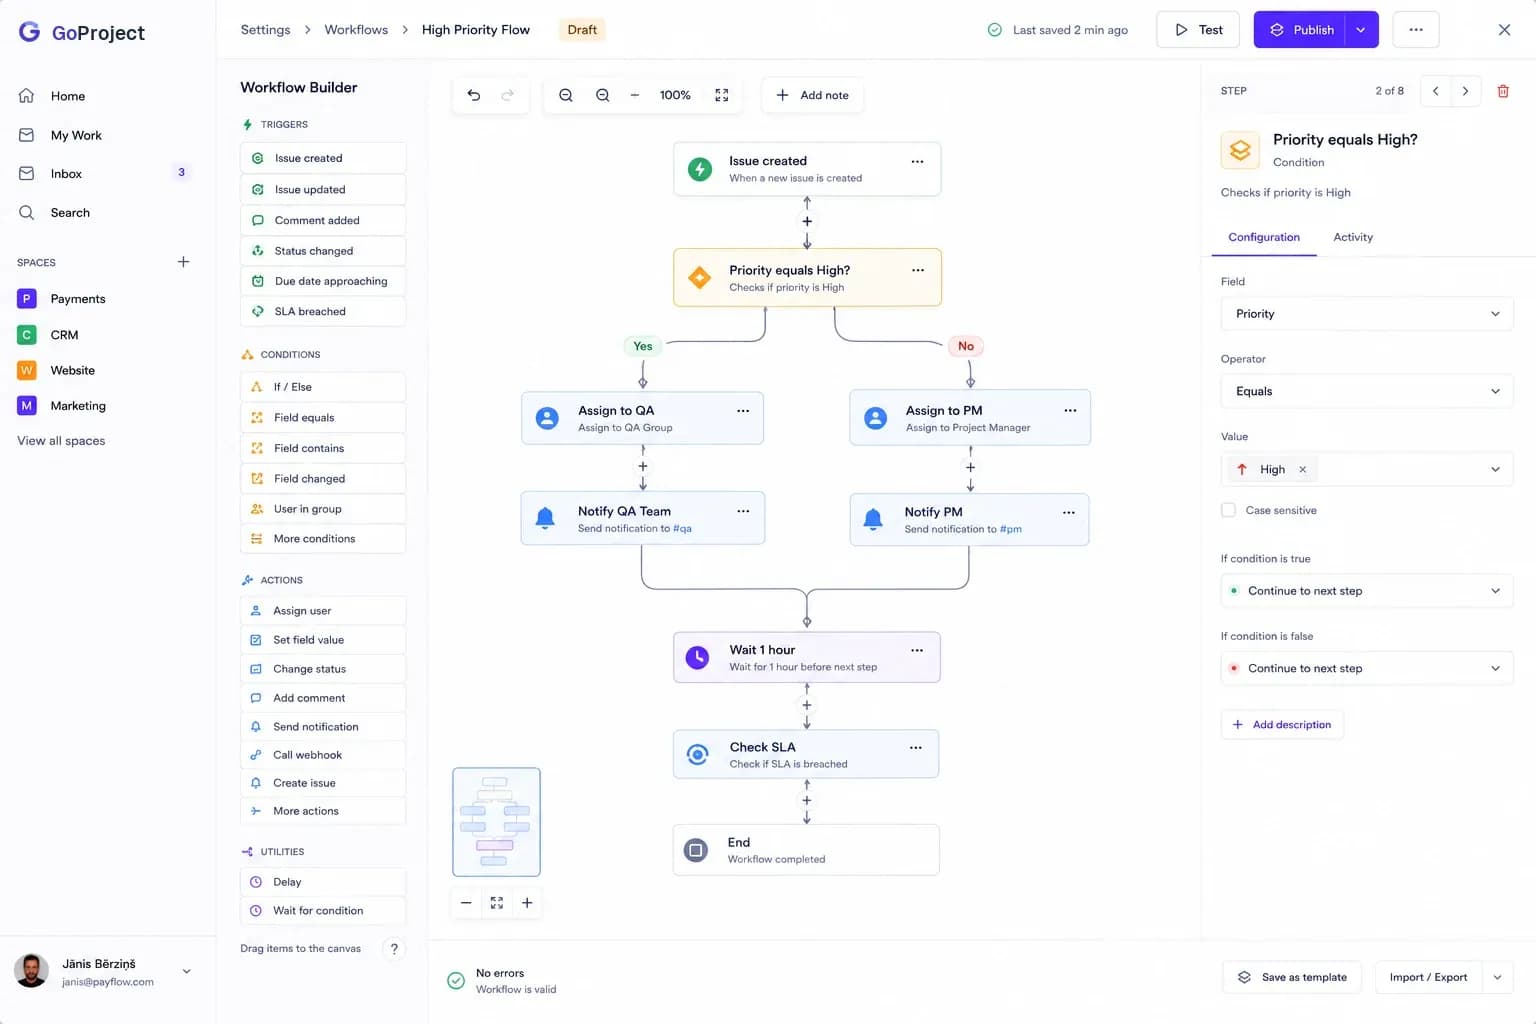Screen dimensions: 1536x1024
Task: Open the Field Priority dropdown
Action: pyautogui.click(x=1367, y=314)
